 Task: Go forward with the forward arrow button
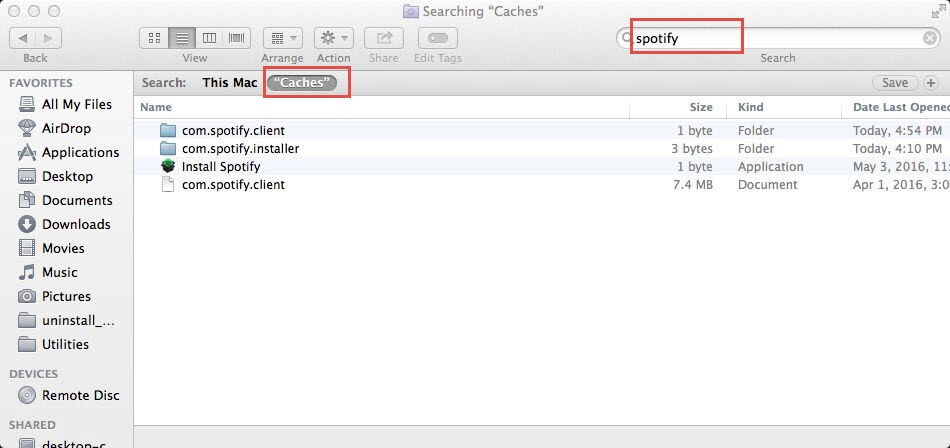tap(48, 38)
